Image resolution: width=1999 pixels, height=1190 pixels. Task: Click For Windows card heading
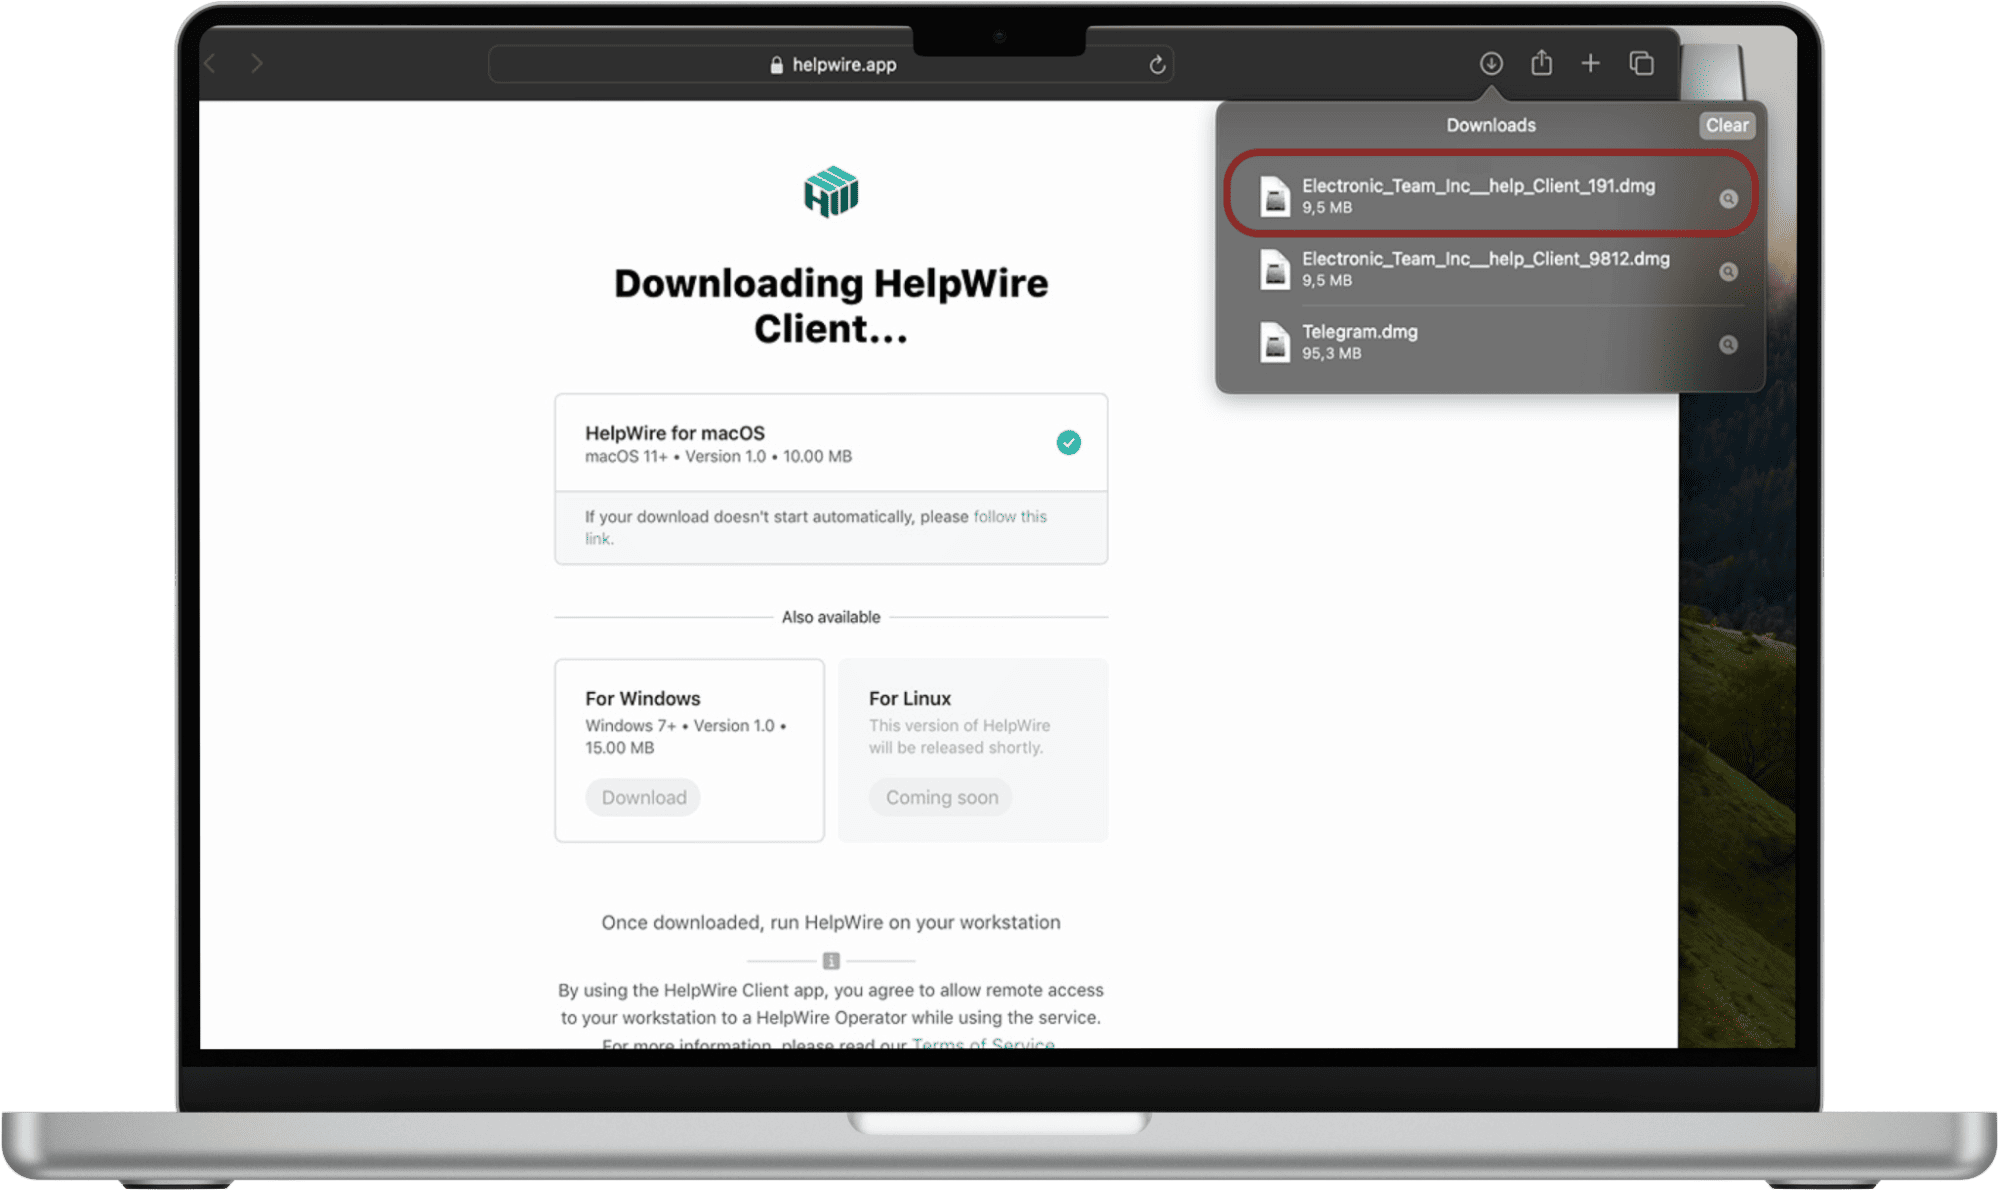[642, 698]
